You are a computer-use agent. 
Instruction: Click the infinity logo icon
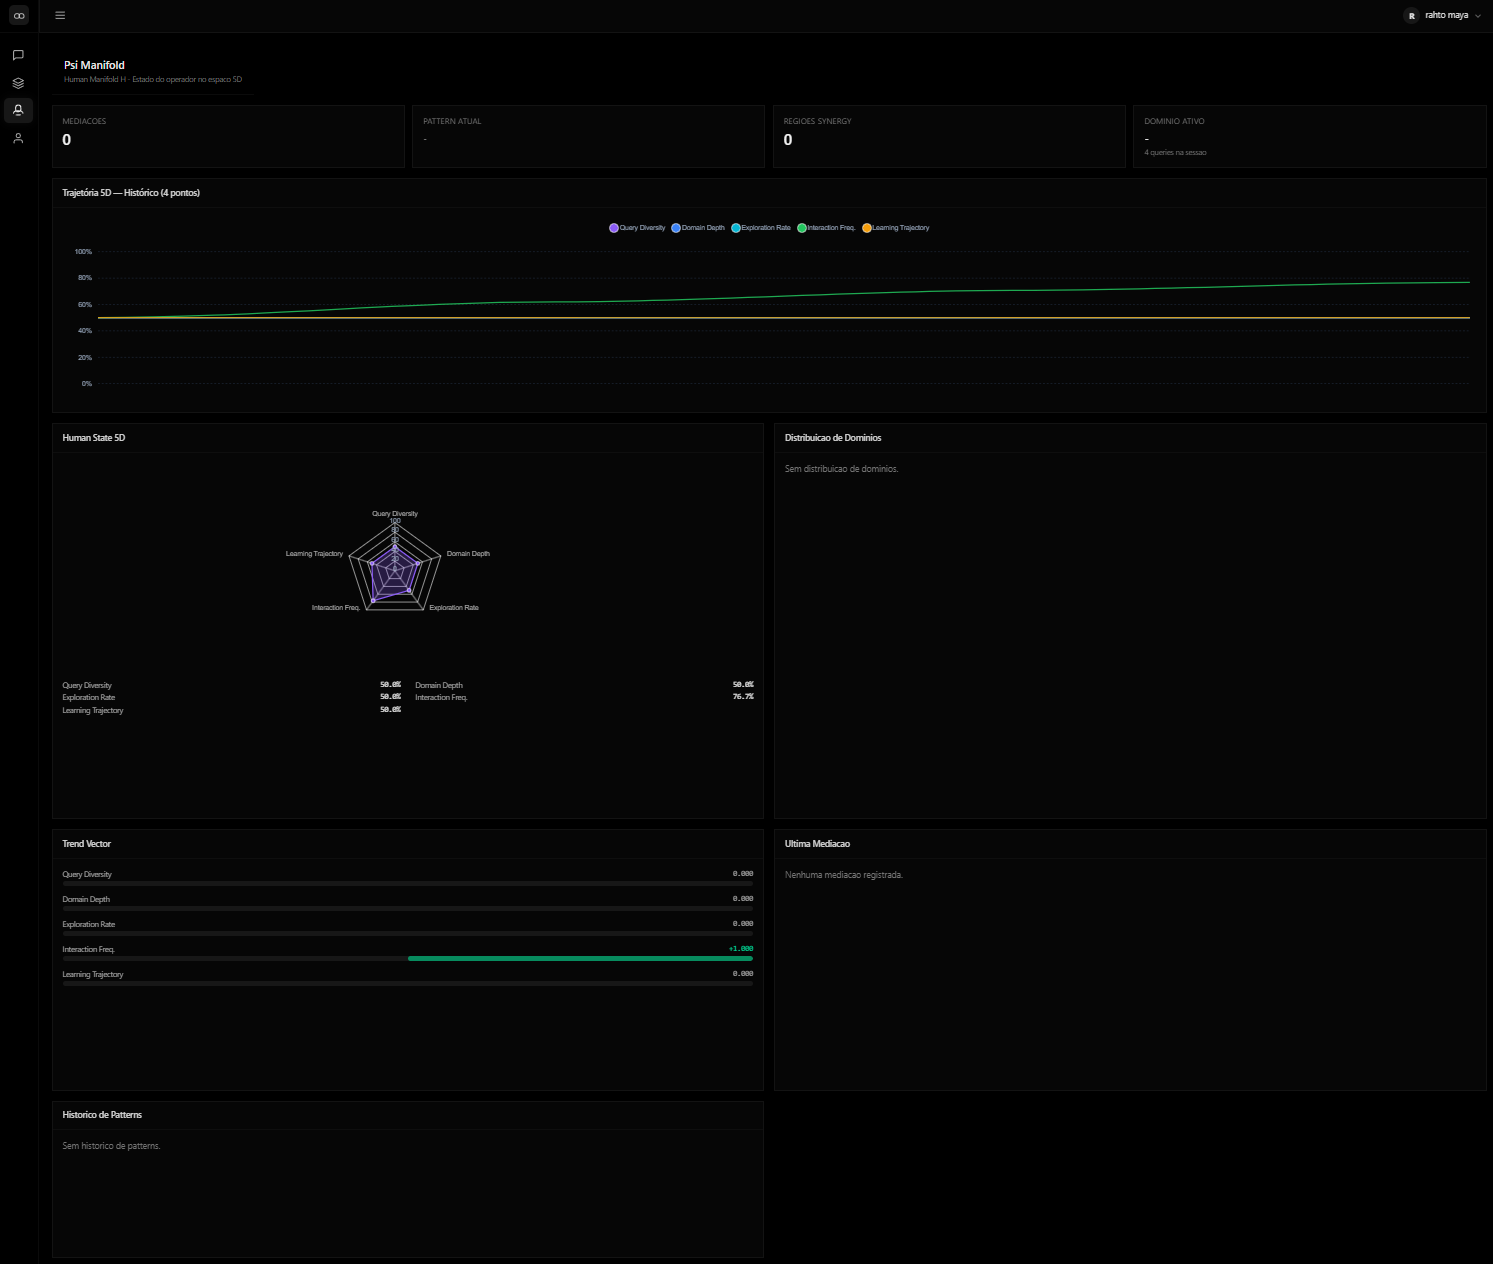18,15
